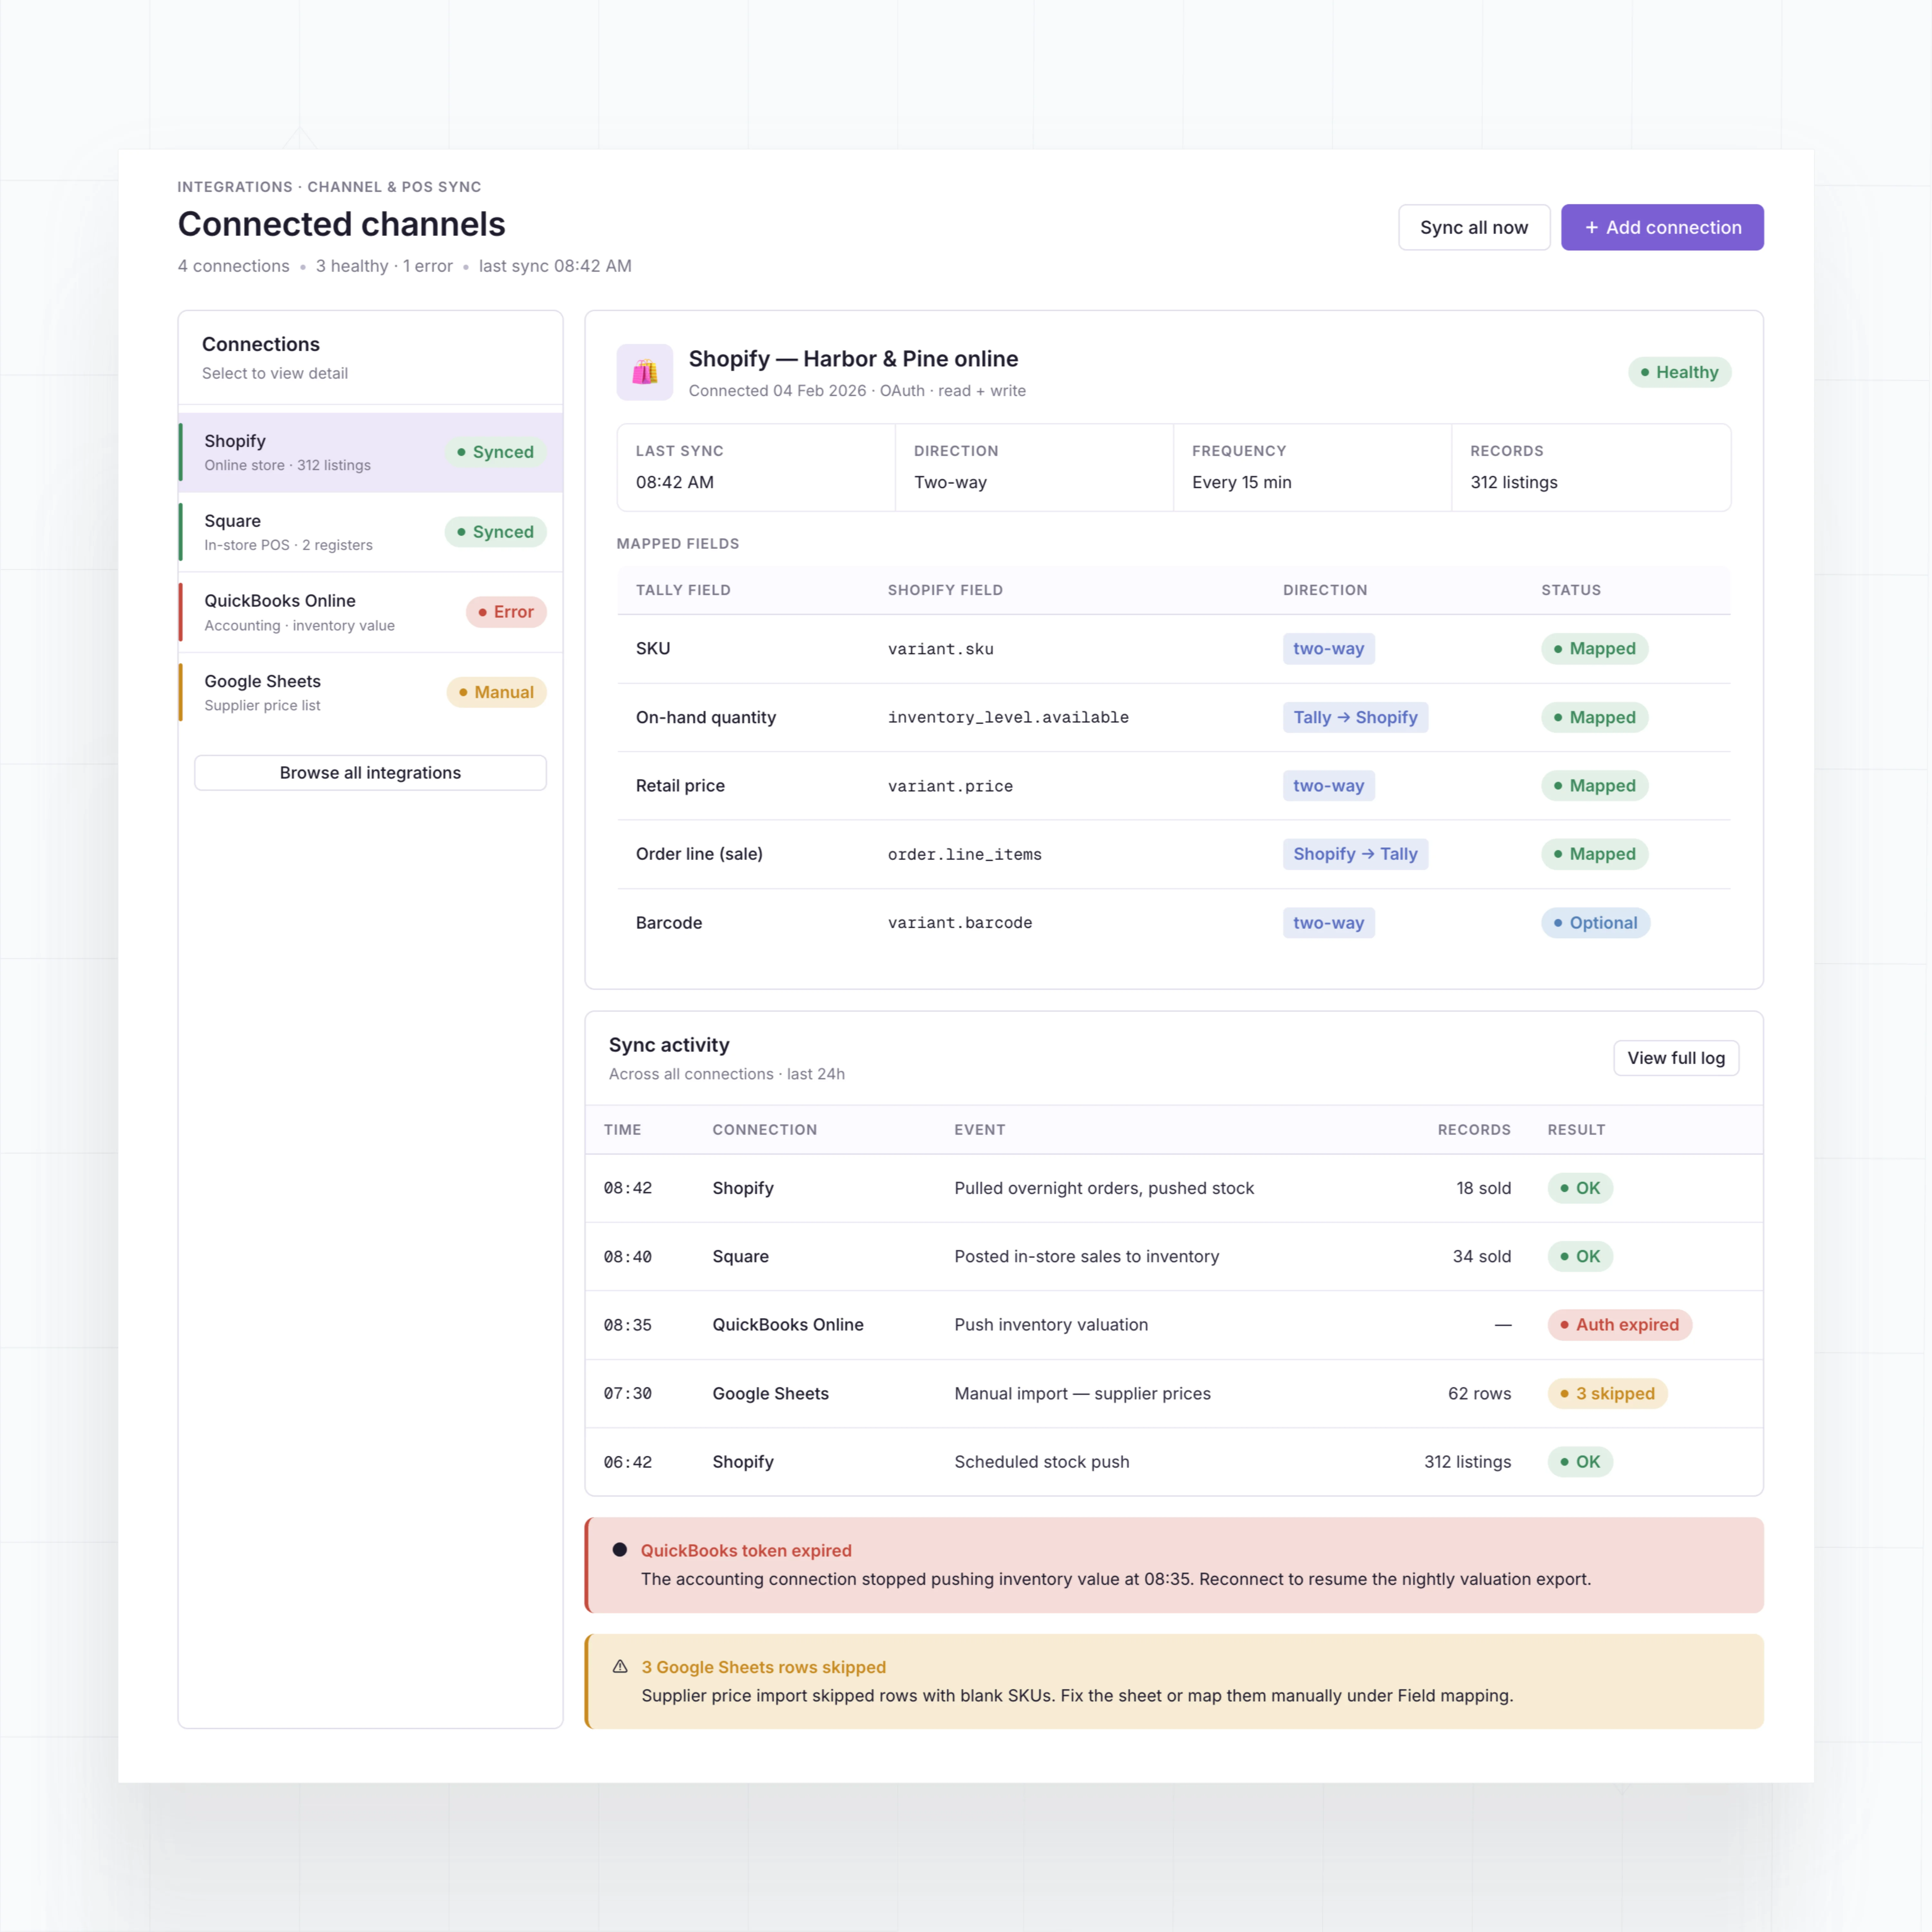Click the Error badge on QuickBooks Online
Viewport: 1932px width, 1932px height.
point(506,612)
